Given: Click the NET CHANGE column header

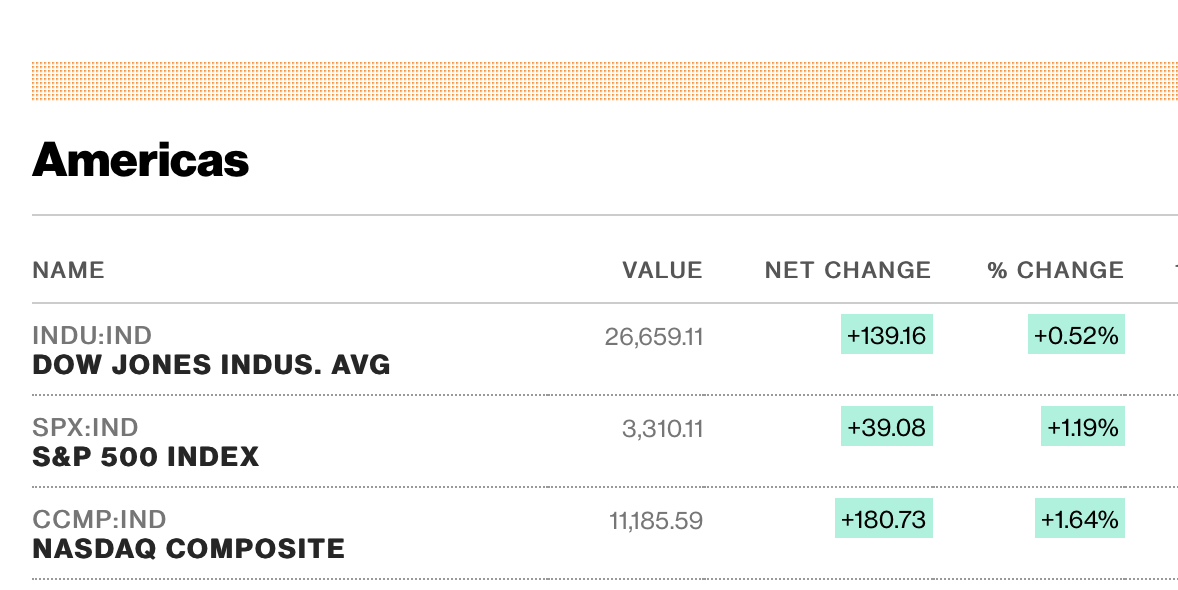Looking at the screenshot, I should [x=848, y=270].
